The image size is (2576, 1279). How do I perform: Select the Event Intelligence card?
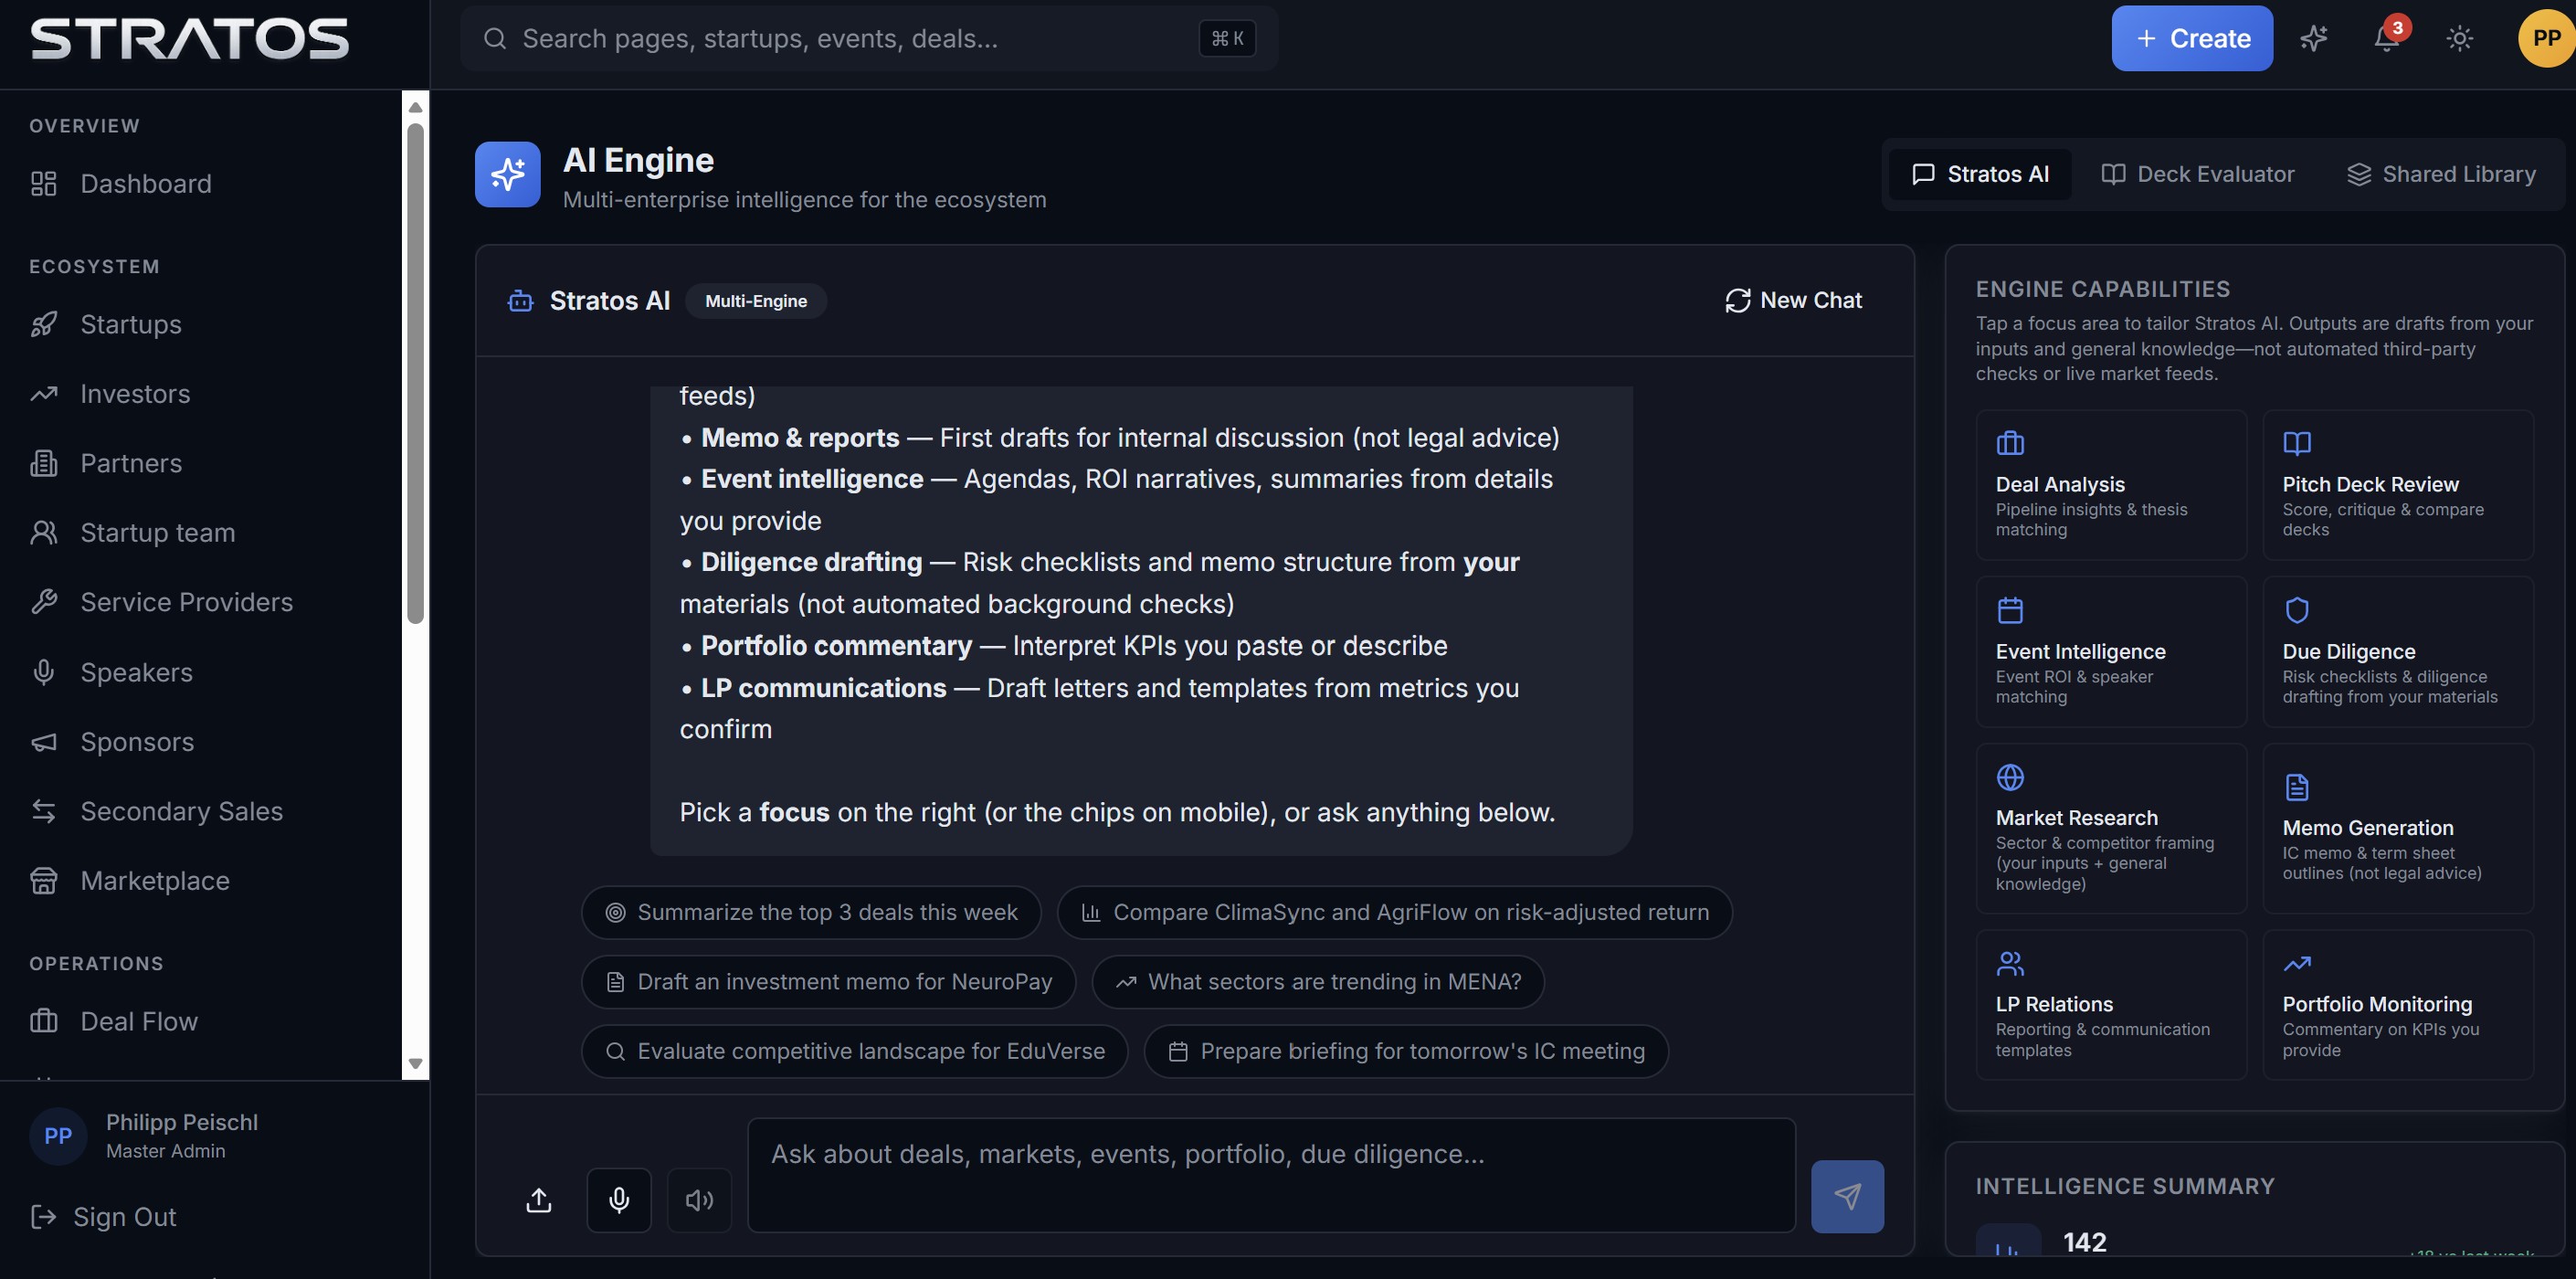tap(2111, 651)
